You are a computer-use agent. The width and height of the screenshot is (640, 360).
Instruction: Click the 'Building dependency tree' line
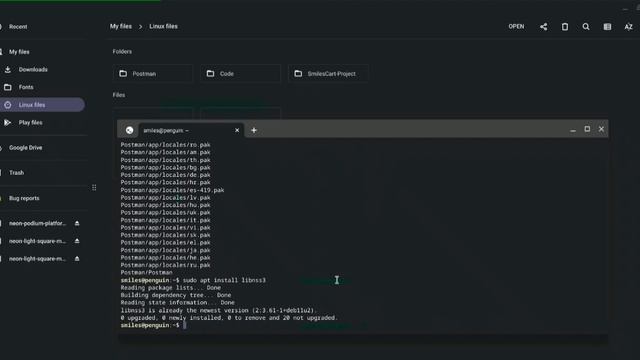[x=176, y=295]
